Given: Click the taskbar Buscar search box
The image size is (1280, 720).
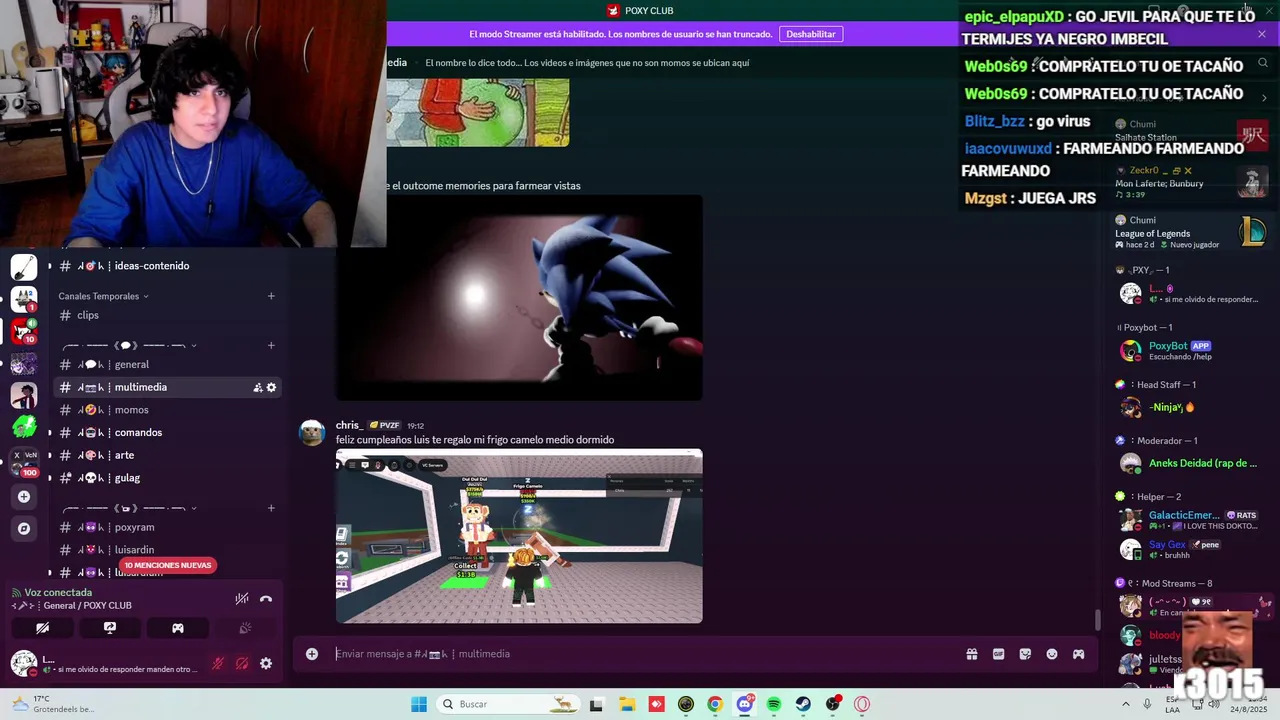Looking at the screenshot, I should tap(508, 704).
